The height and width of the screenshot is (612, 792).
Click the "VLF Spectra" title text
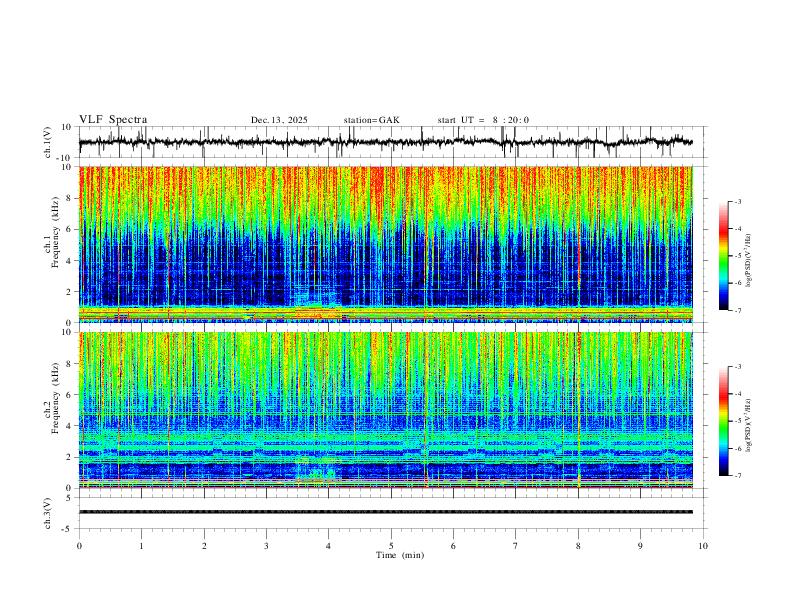(113, 120)
